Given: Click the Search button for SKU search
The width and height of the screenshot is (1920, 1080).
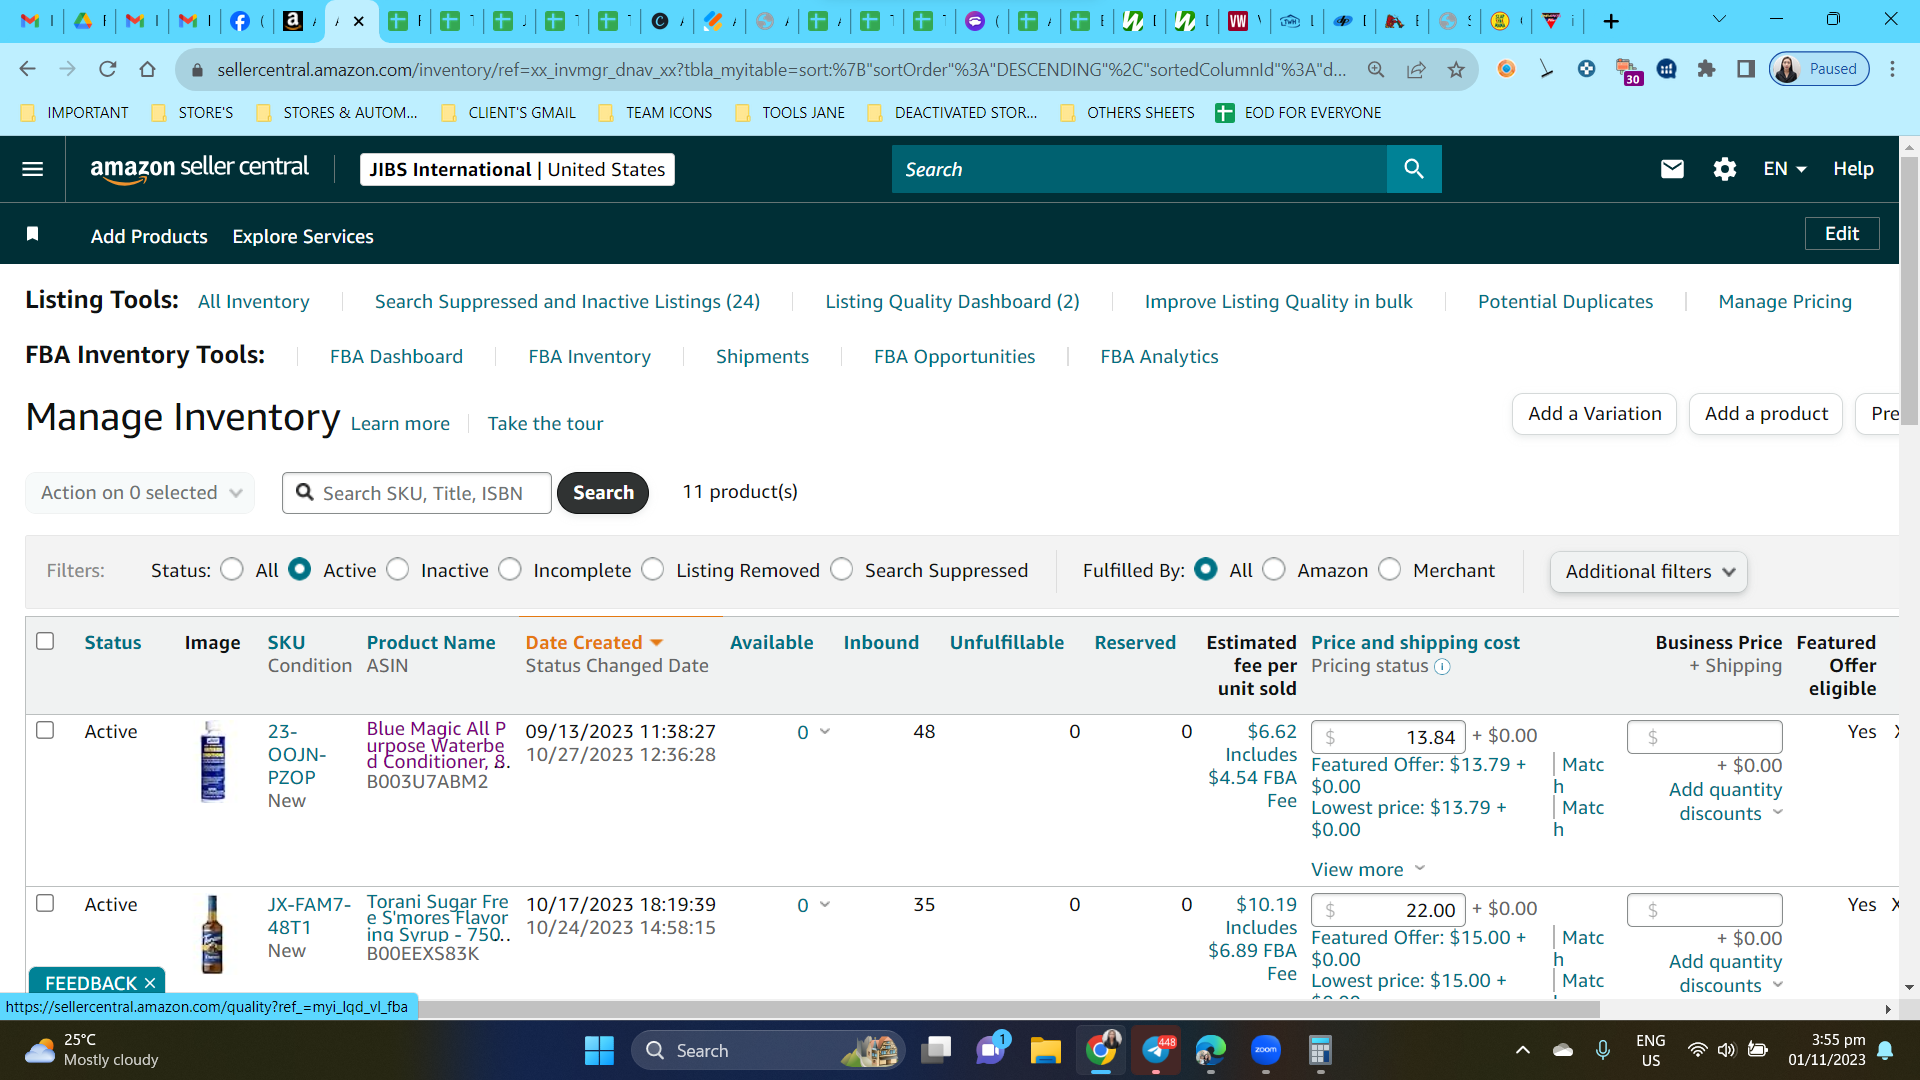Looking at the screenshot, I should pos(603,493).
